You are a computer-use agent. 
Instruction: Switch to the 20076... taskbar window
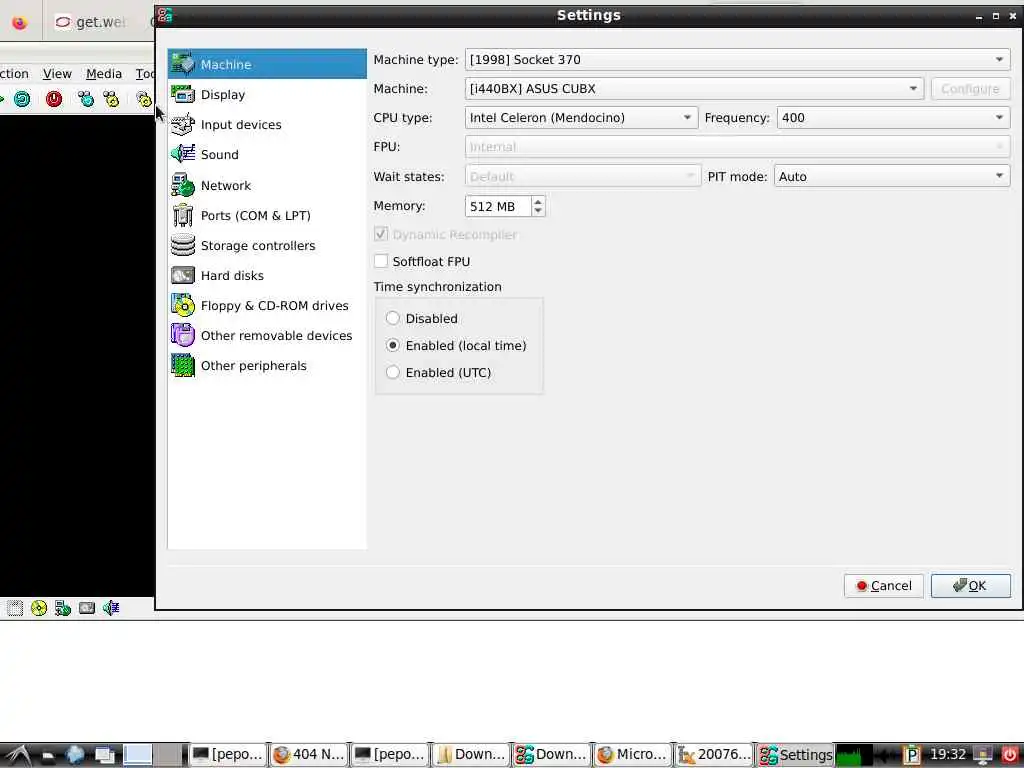click(x=713, y=755)
